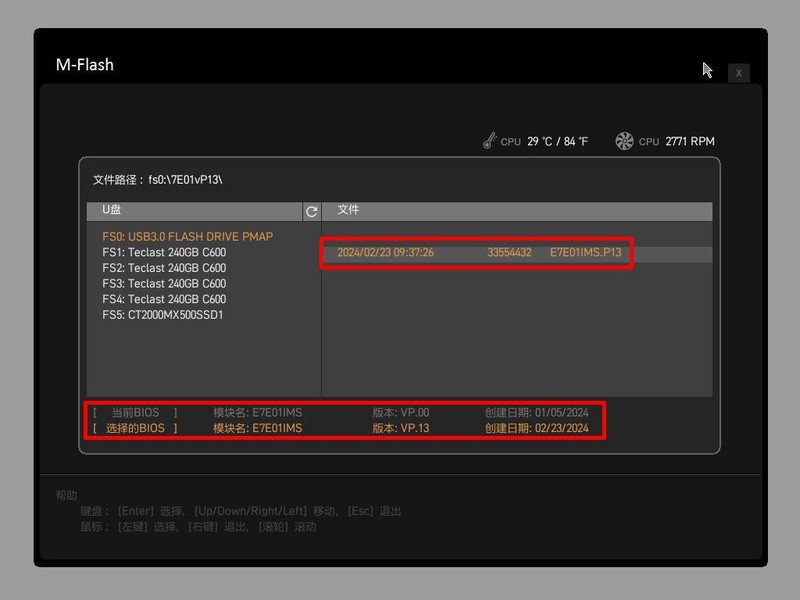Select FS1: Teclast 240GB C600 drive
Viewport: 800px width, 600px height.
click(x=164, y=253)
